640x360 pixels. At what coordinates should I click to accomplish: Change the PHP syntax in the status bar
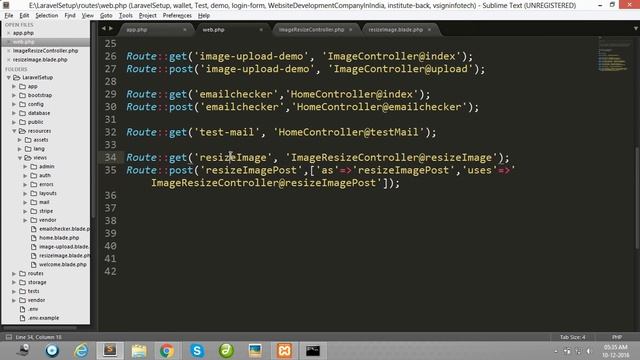tap(617, 337)
